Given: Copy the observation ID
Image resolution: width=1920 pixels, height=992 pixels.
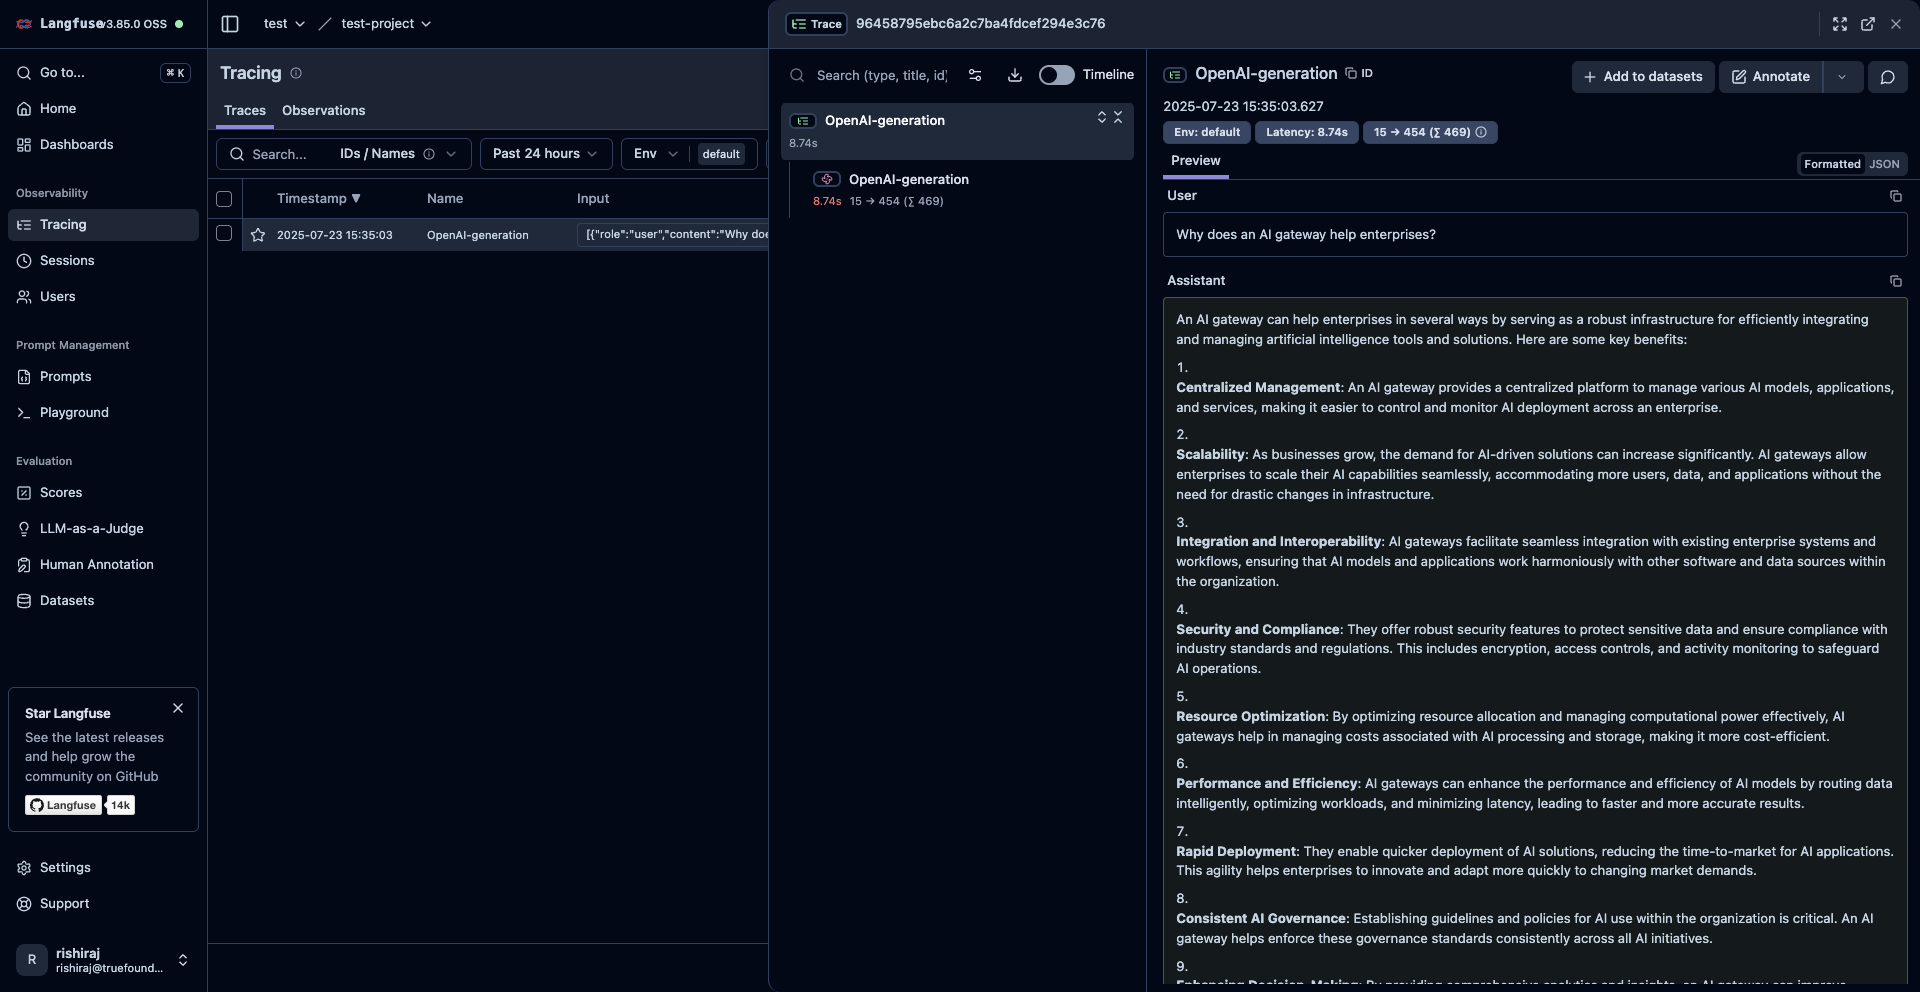Looking at the screenshot, I should point(1358,73).
